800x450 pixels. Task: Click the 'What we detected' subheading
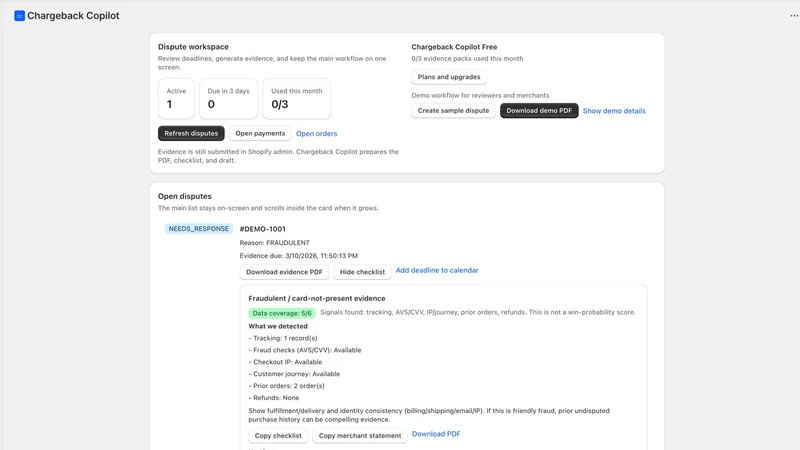pos(278,326)
